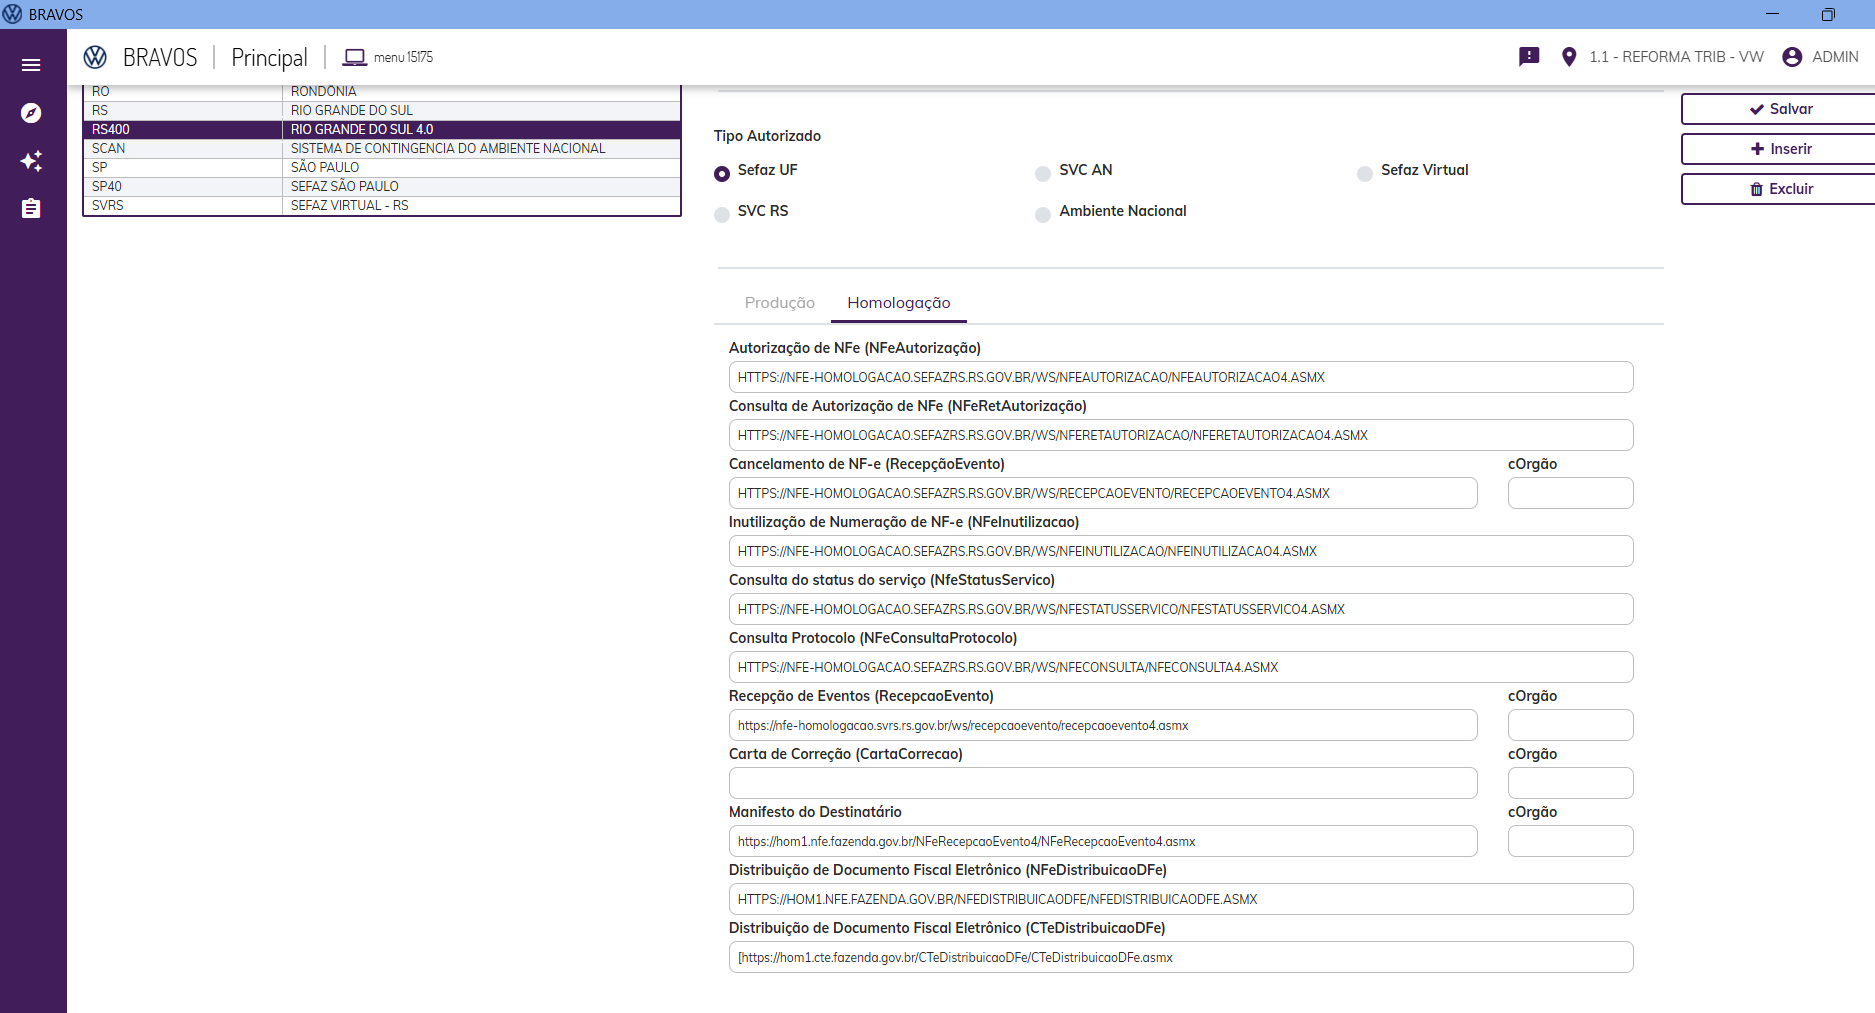Select the RO RONDONIA row
This screenshot has width=1875, height=1013.
pyautogui.click(x=382, y=92)
